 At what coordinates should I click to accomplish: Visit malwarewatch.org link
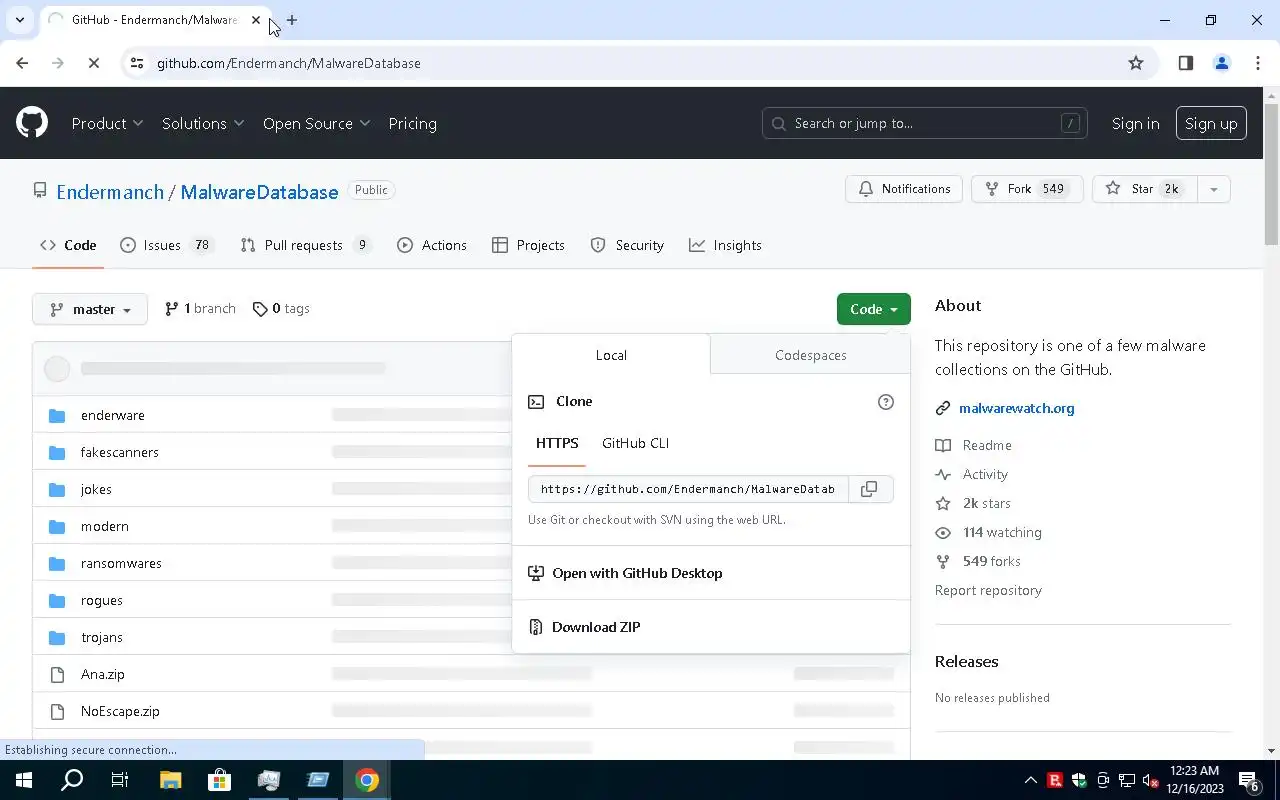click(1016, 408)
